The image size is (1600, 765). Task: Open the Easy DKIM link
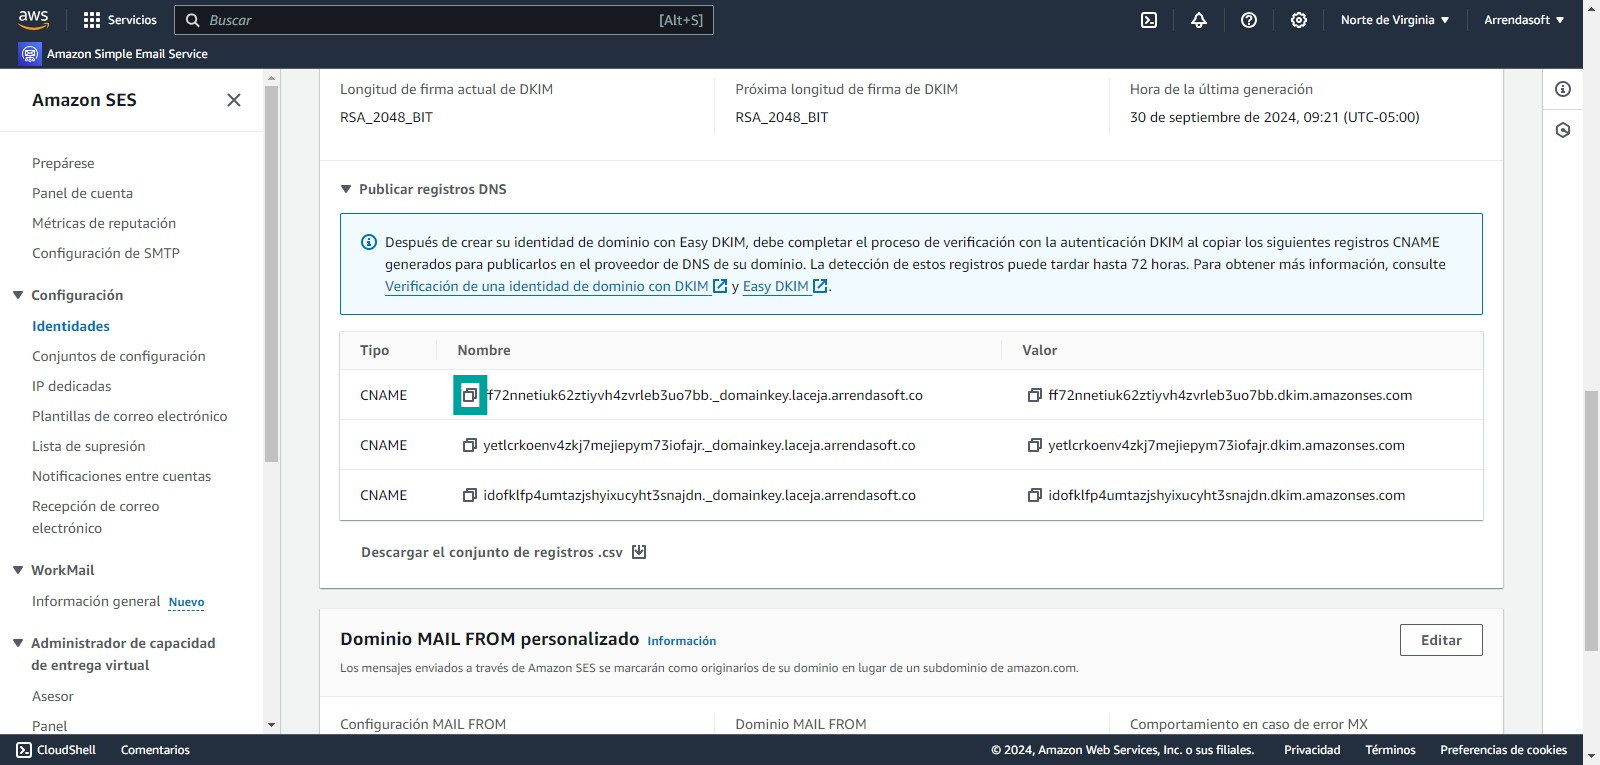785,286
